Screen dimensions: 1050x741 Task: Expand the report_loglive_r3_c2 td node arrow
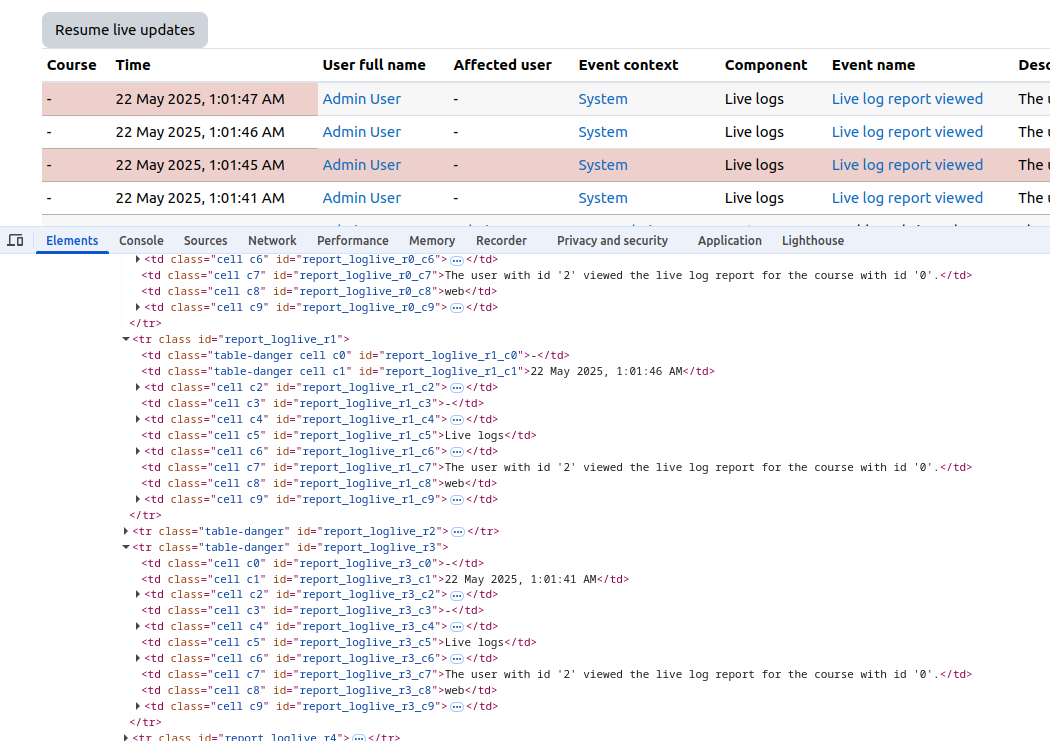click(138, 594)
